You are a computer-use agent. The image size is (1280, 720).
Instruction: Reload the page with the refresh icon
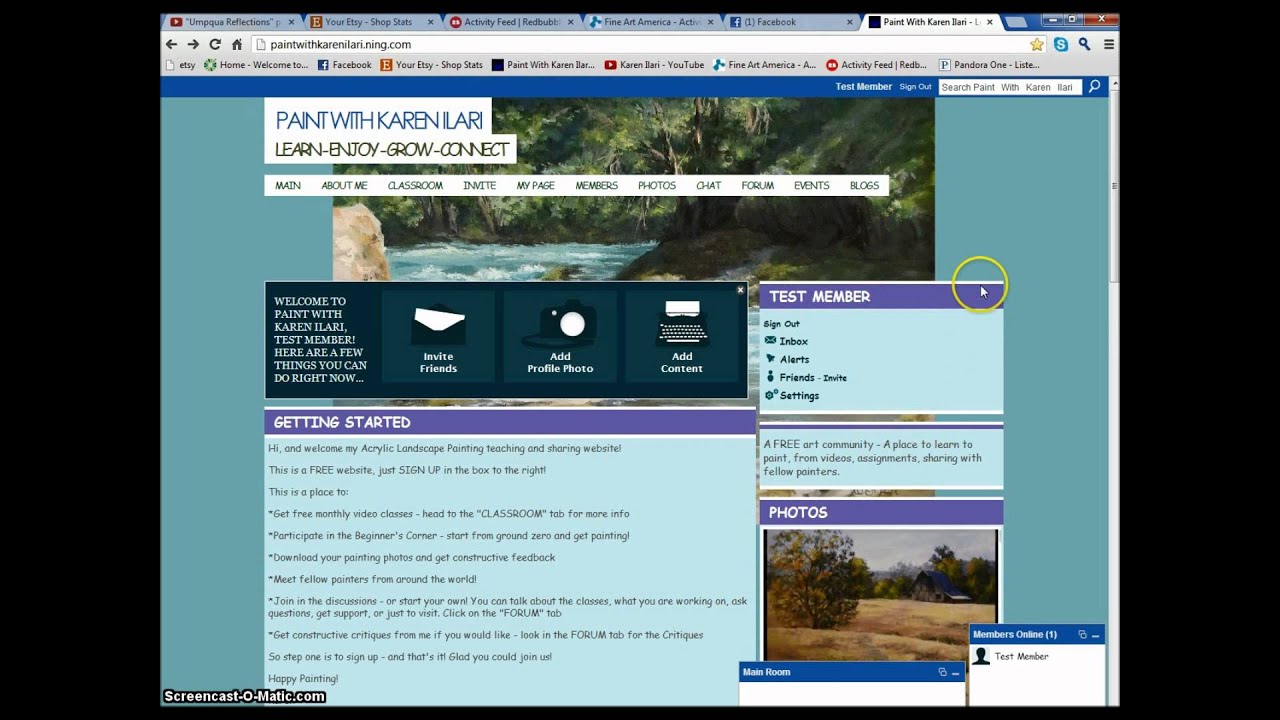pyautogui.click(x=215, y=44)
